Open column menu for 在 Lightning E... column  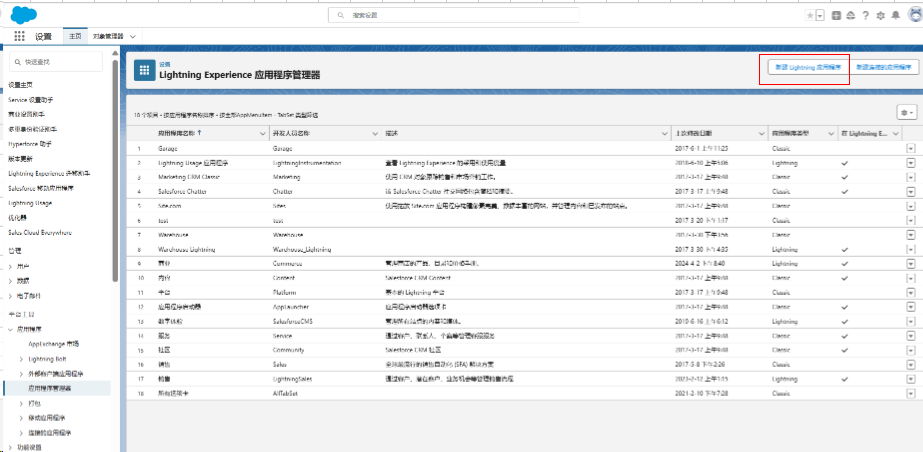896,134
